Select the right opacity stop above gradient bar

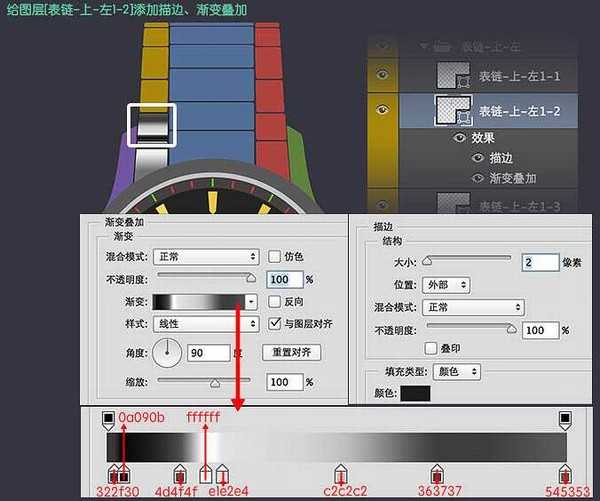[564, 419]
